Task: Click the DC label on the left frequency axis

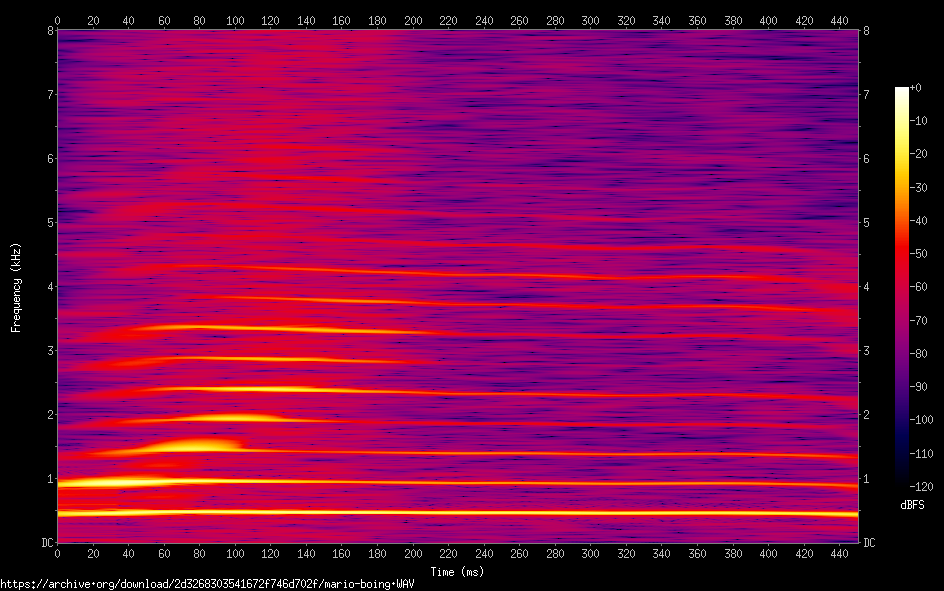Action: (44, 543)
